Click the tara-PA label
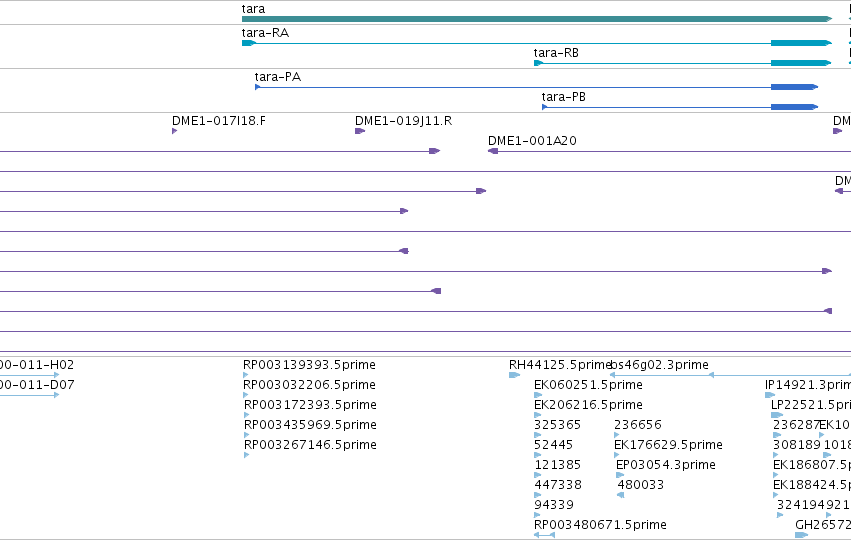 pyautogui.click(x=278, y=77)
